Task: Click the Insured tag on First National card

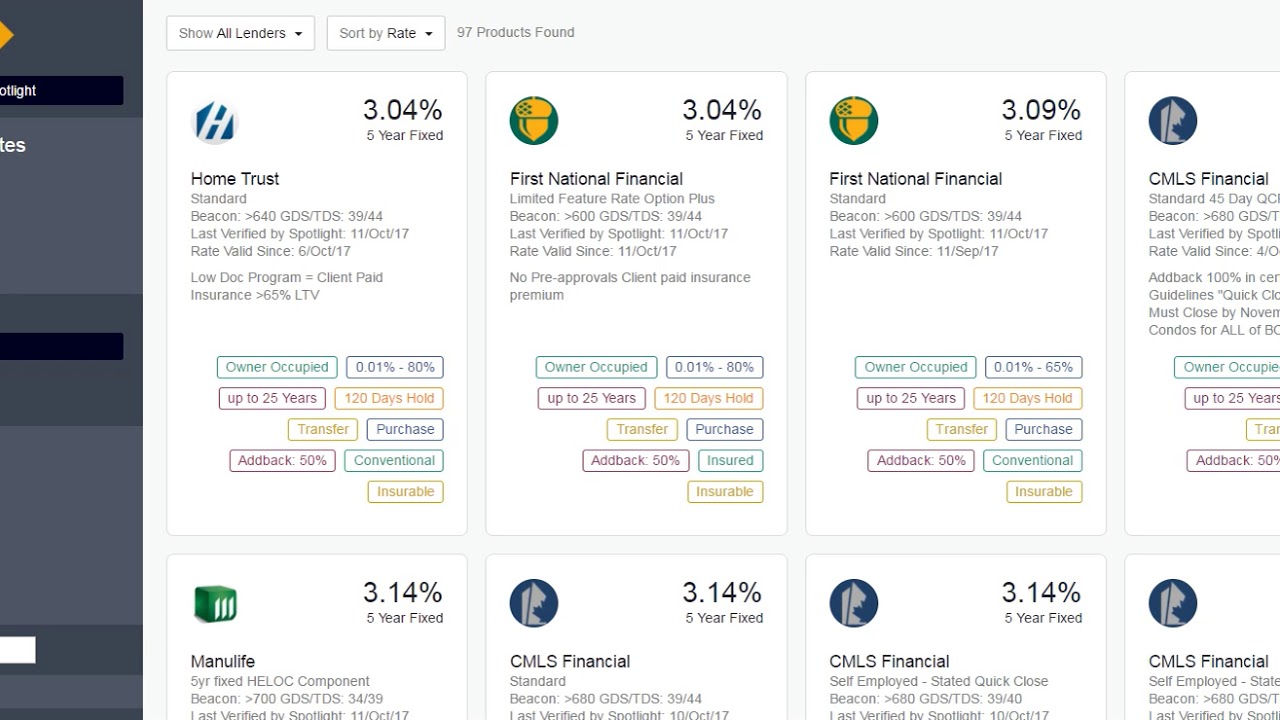Action: point(731,460)
